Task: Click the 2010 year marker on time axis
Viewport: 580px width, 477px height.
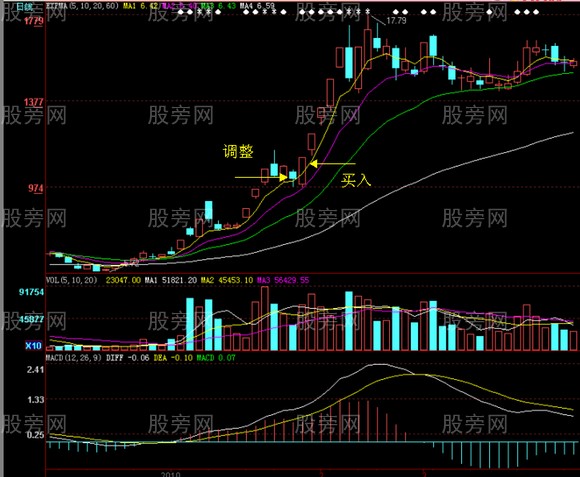Action: (171, 474)
